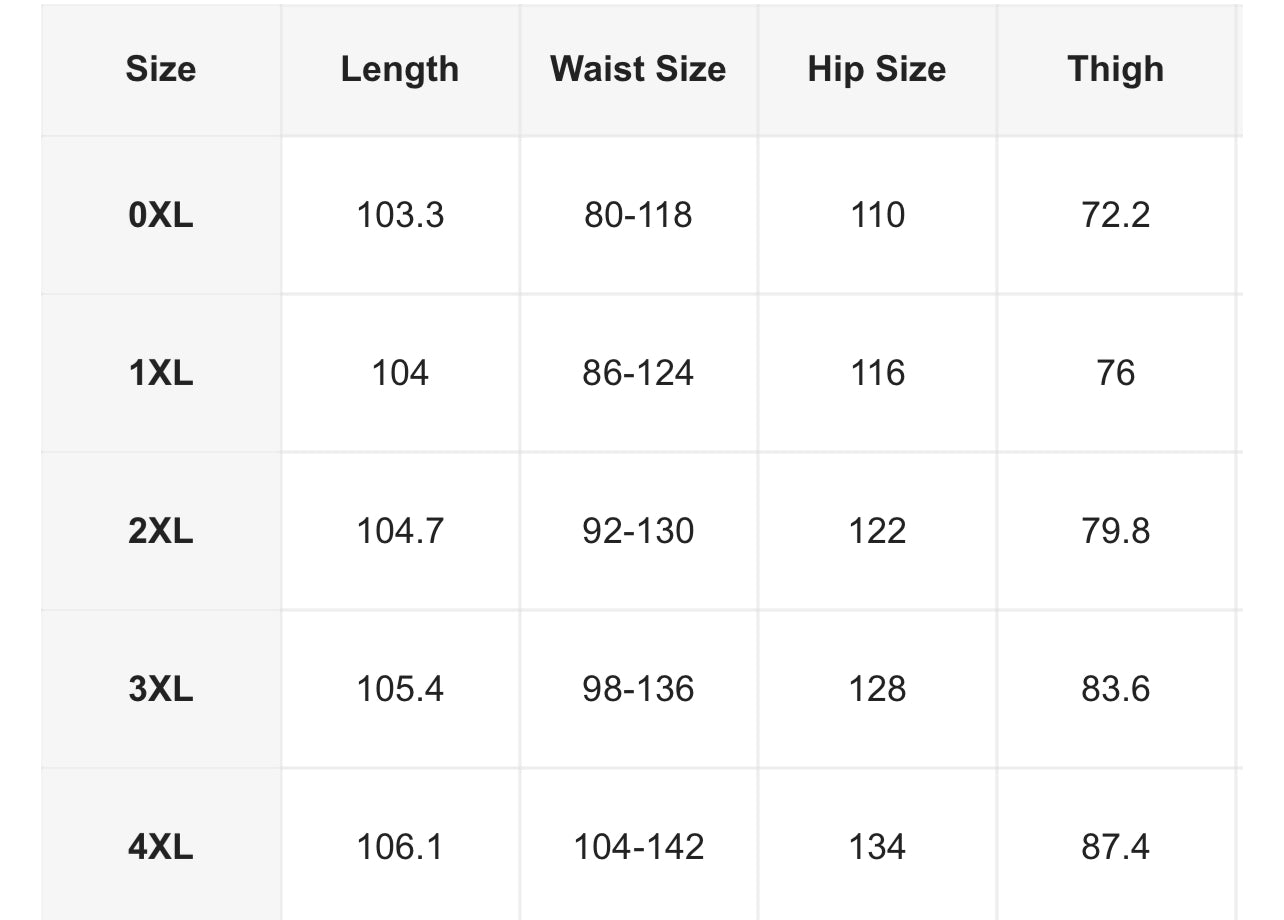1284x920 pixels.
Task: Click the 103.3 length cell
Action: click(x=400, y=215)
